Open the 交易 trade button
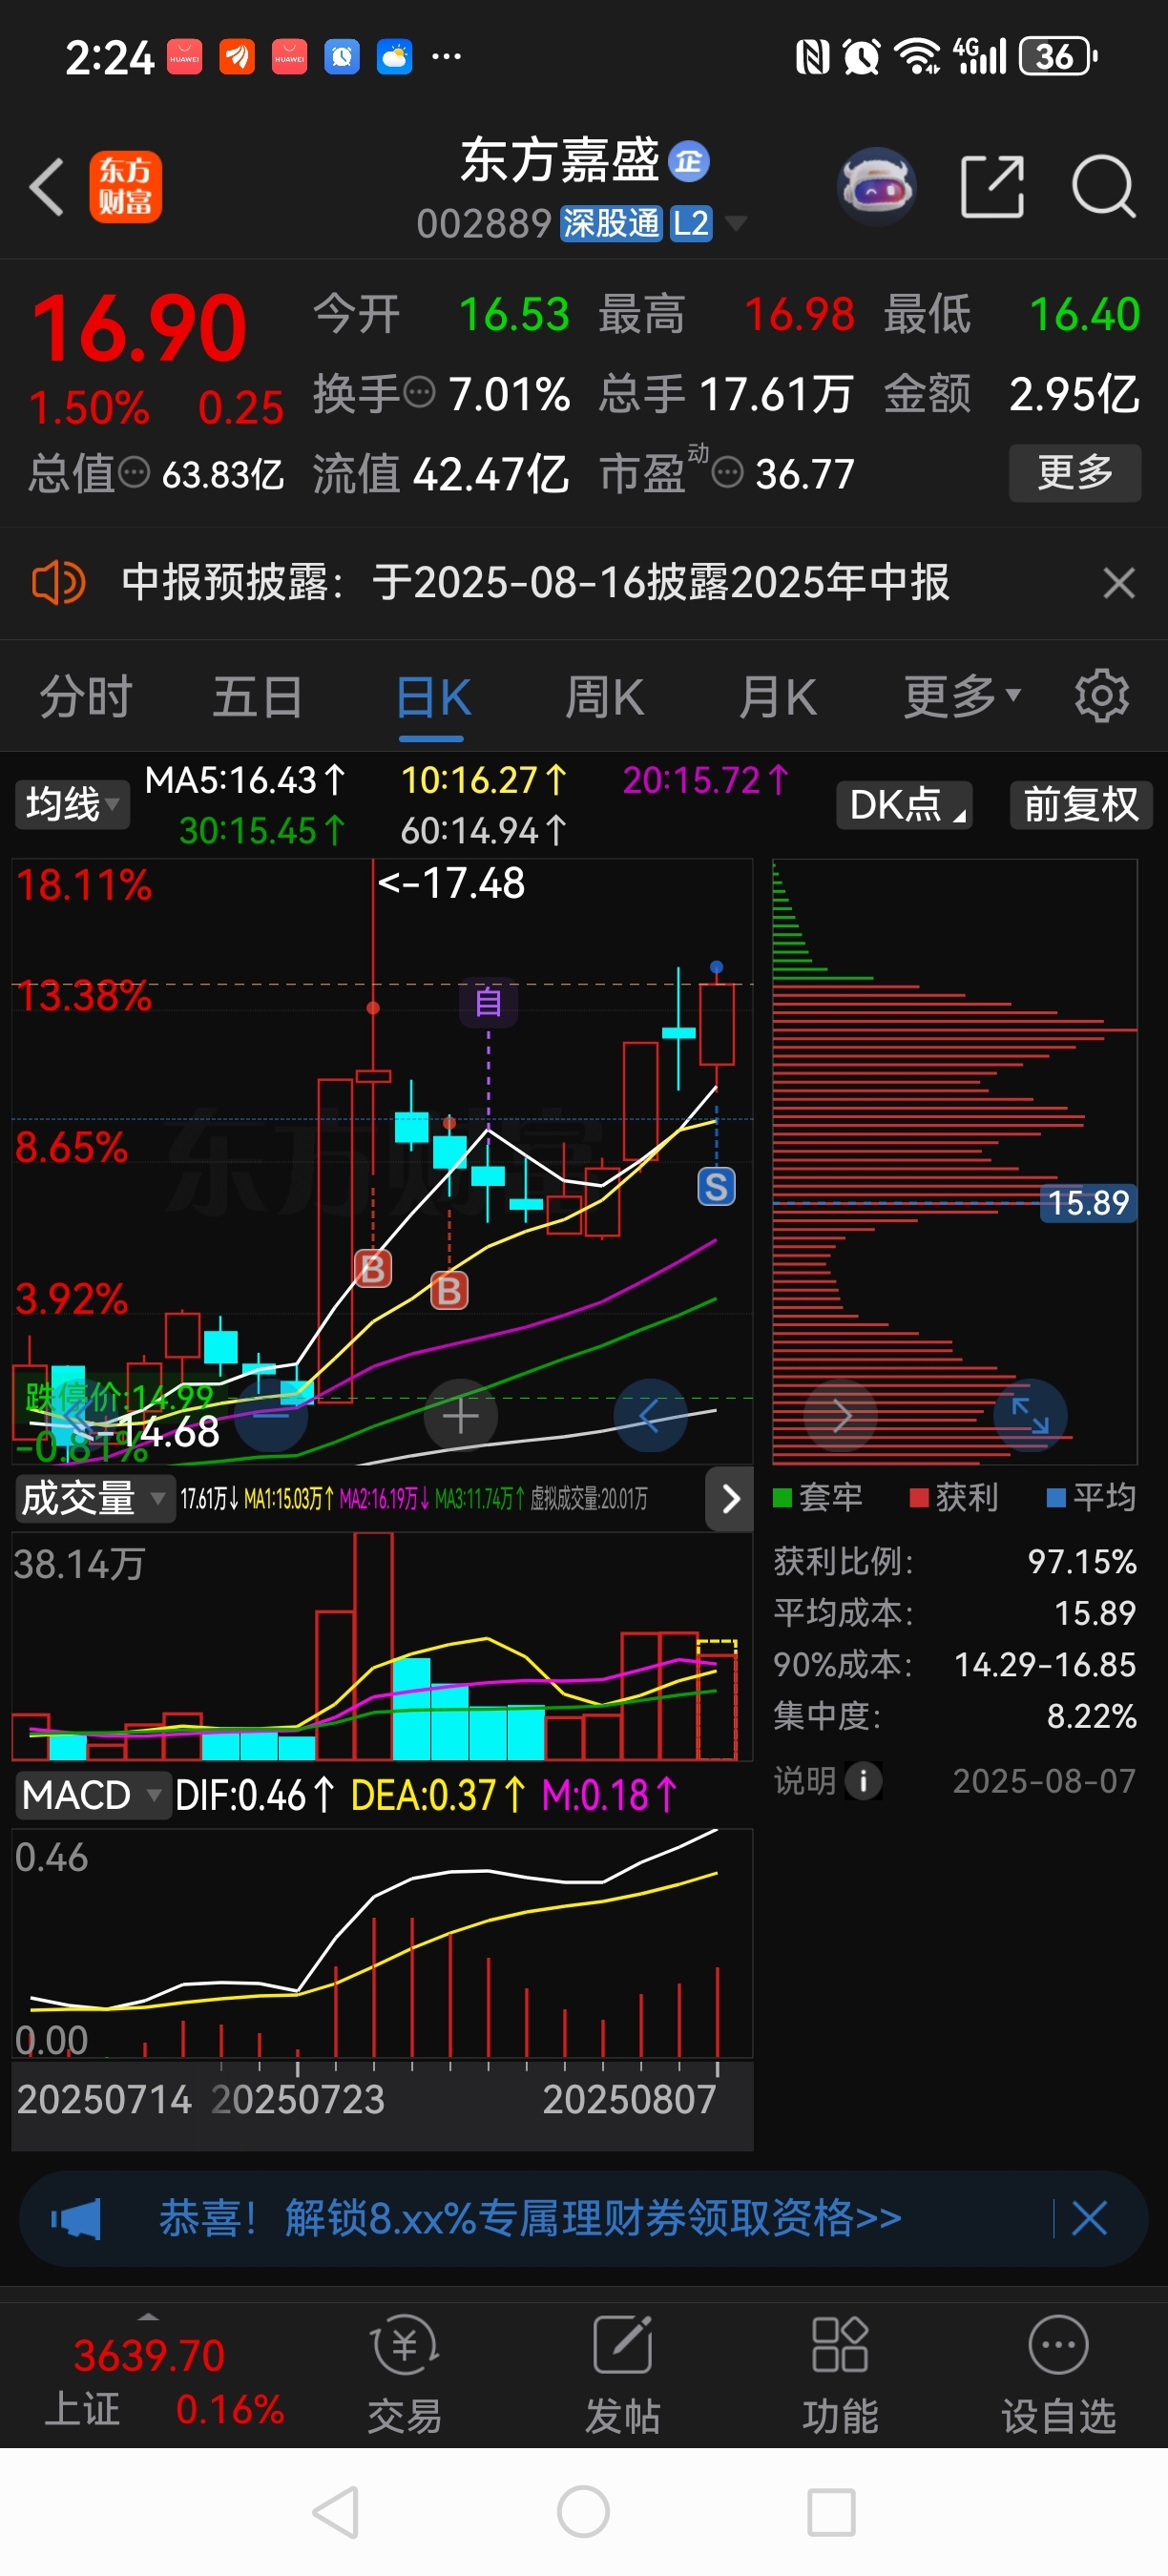The width and height of the screenshot is (1168, 2576). [405, 2375]
